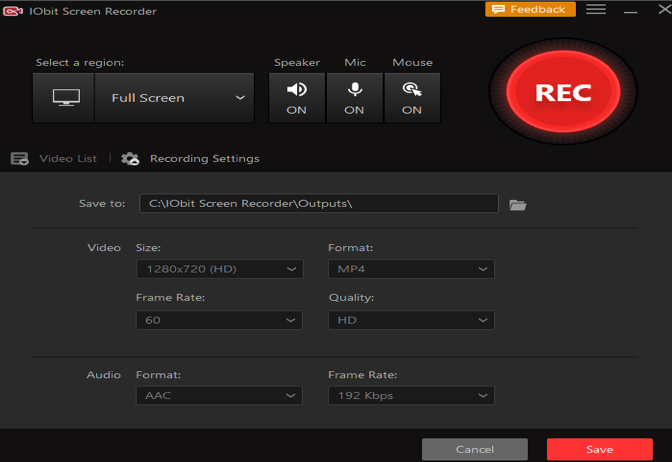This screenshot has height=462, width=672.
Task: Open the video Size 1280x720 (HD) dropdown
Action: tap(219, 269)
